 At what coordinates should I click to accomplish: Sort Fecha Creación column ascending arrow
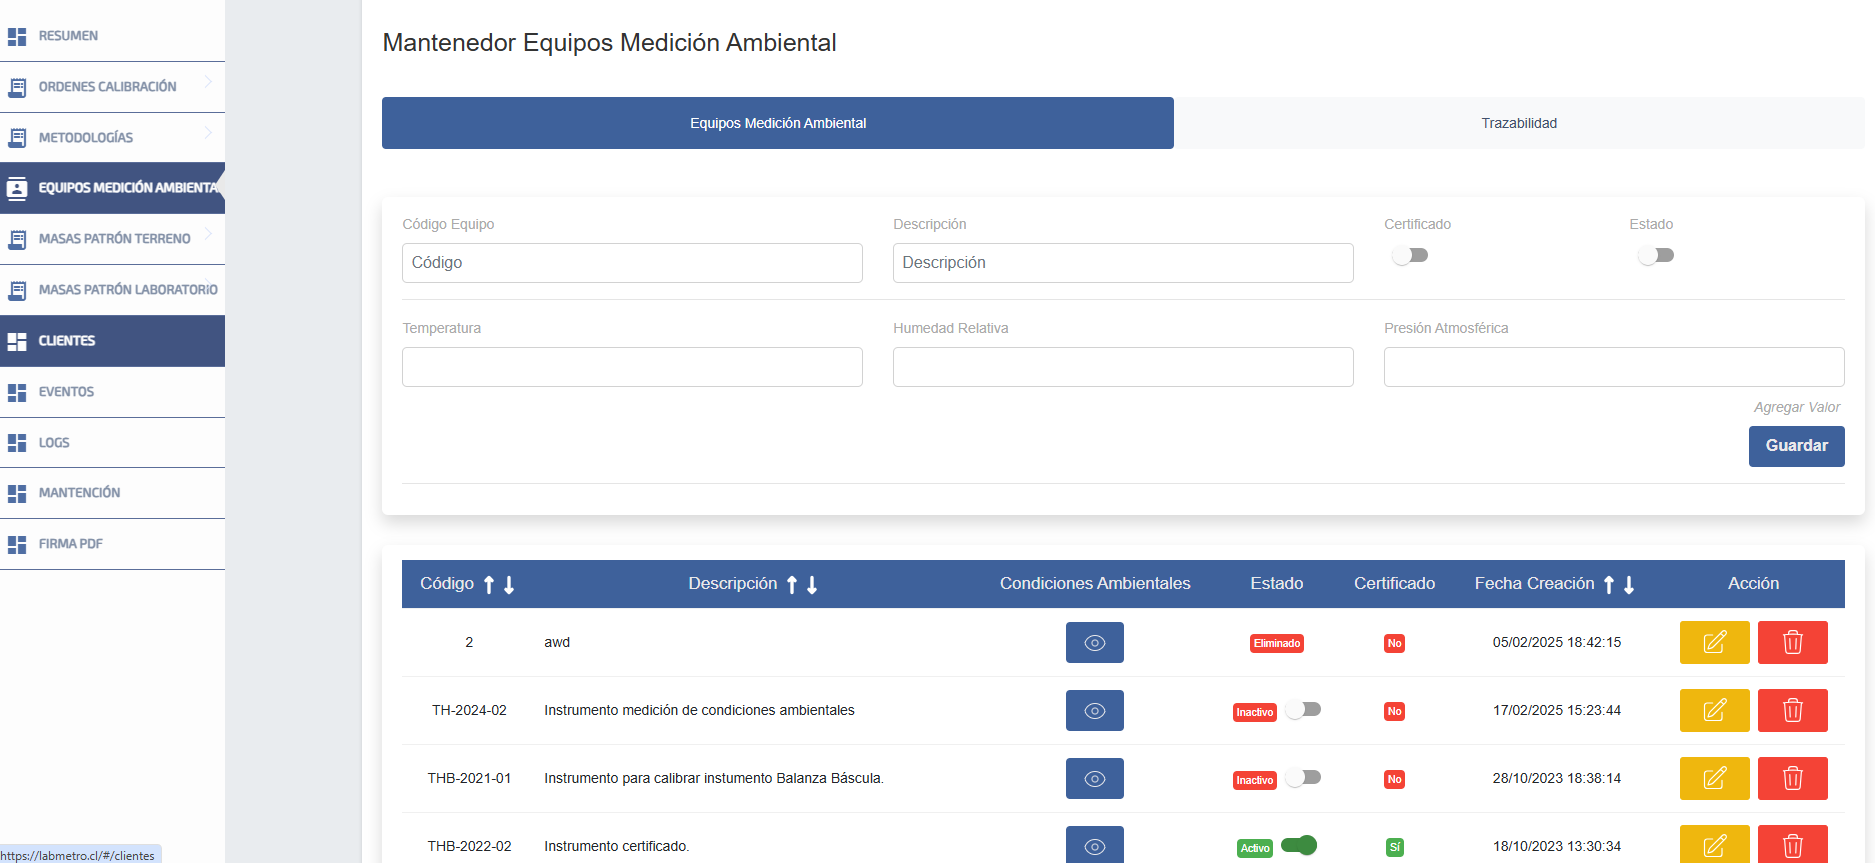point(1609,585)
